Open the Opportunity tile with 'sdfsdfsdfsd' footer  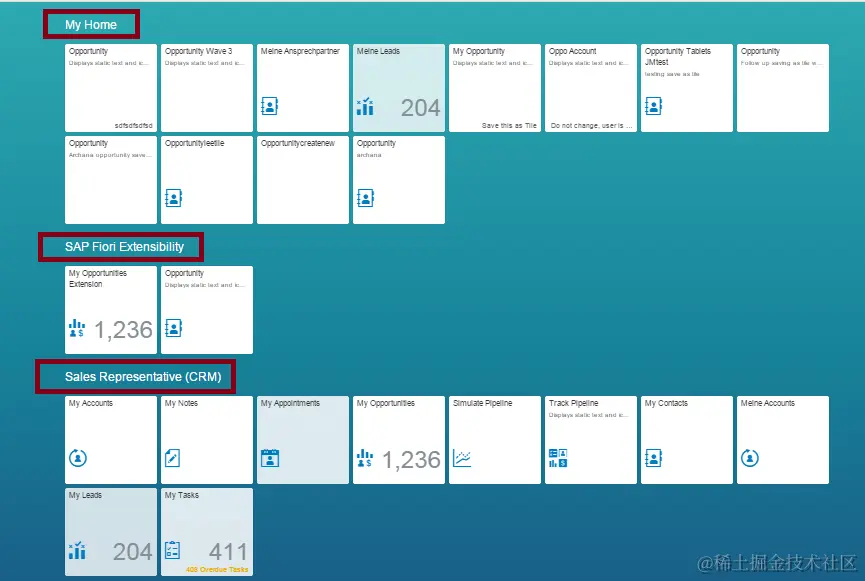(111, 88)
